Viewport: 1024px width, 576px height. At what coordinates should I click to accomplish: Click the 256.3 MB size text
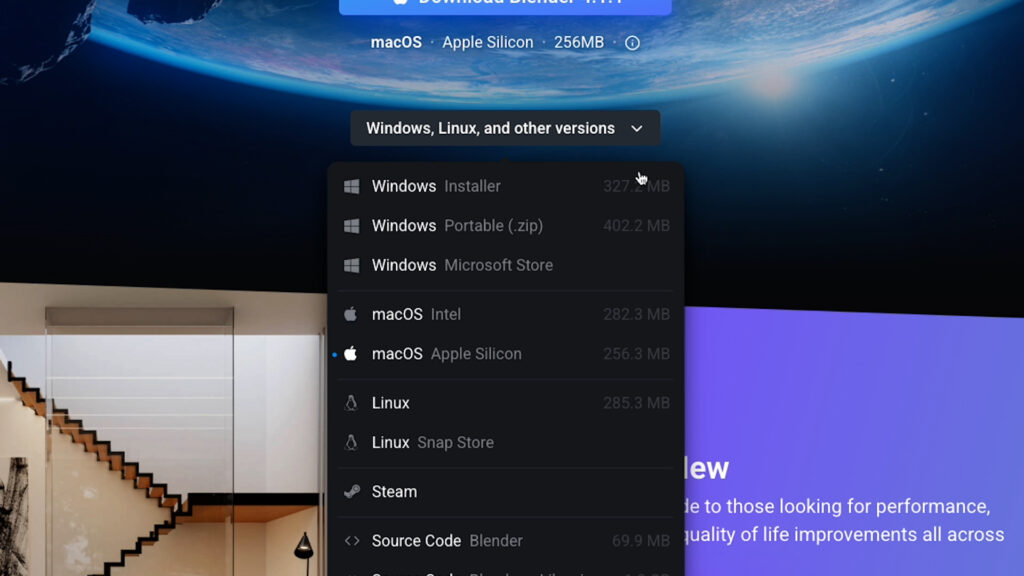[636, 353]
